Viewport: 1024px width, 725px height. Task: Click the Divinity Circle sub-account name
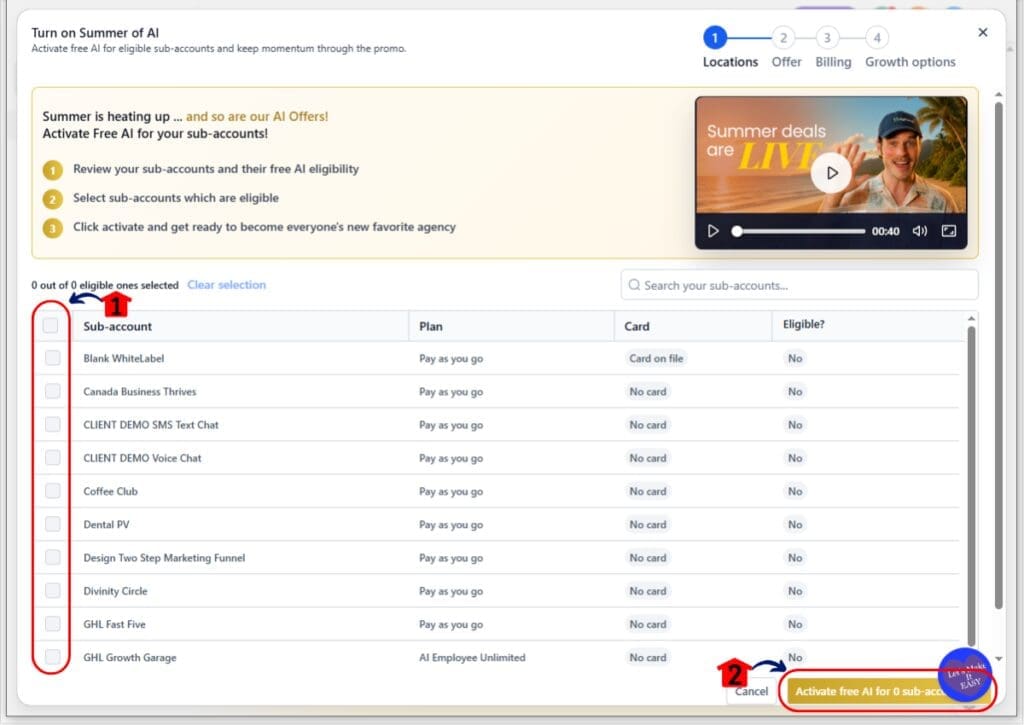[116, 591]
